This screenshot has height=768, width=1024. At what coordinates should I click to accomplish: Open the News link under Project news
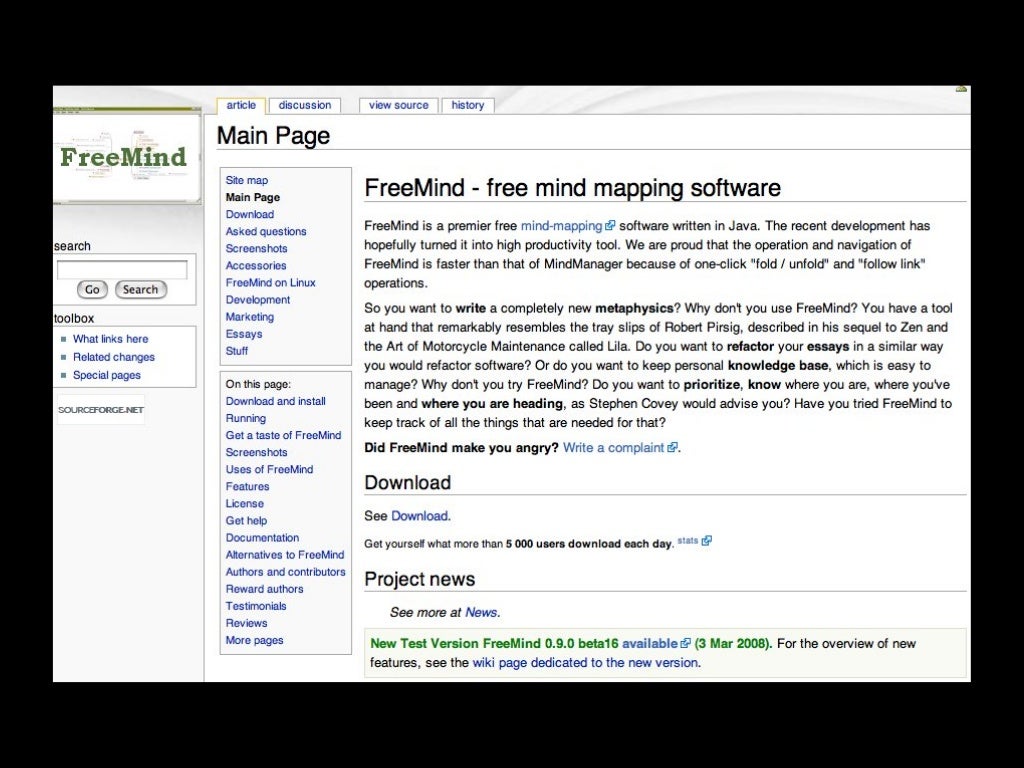click(x=481, y=613)
